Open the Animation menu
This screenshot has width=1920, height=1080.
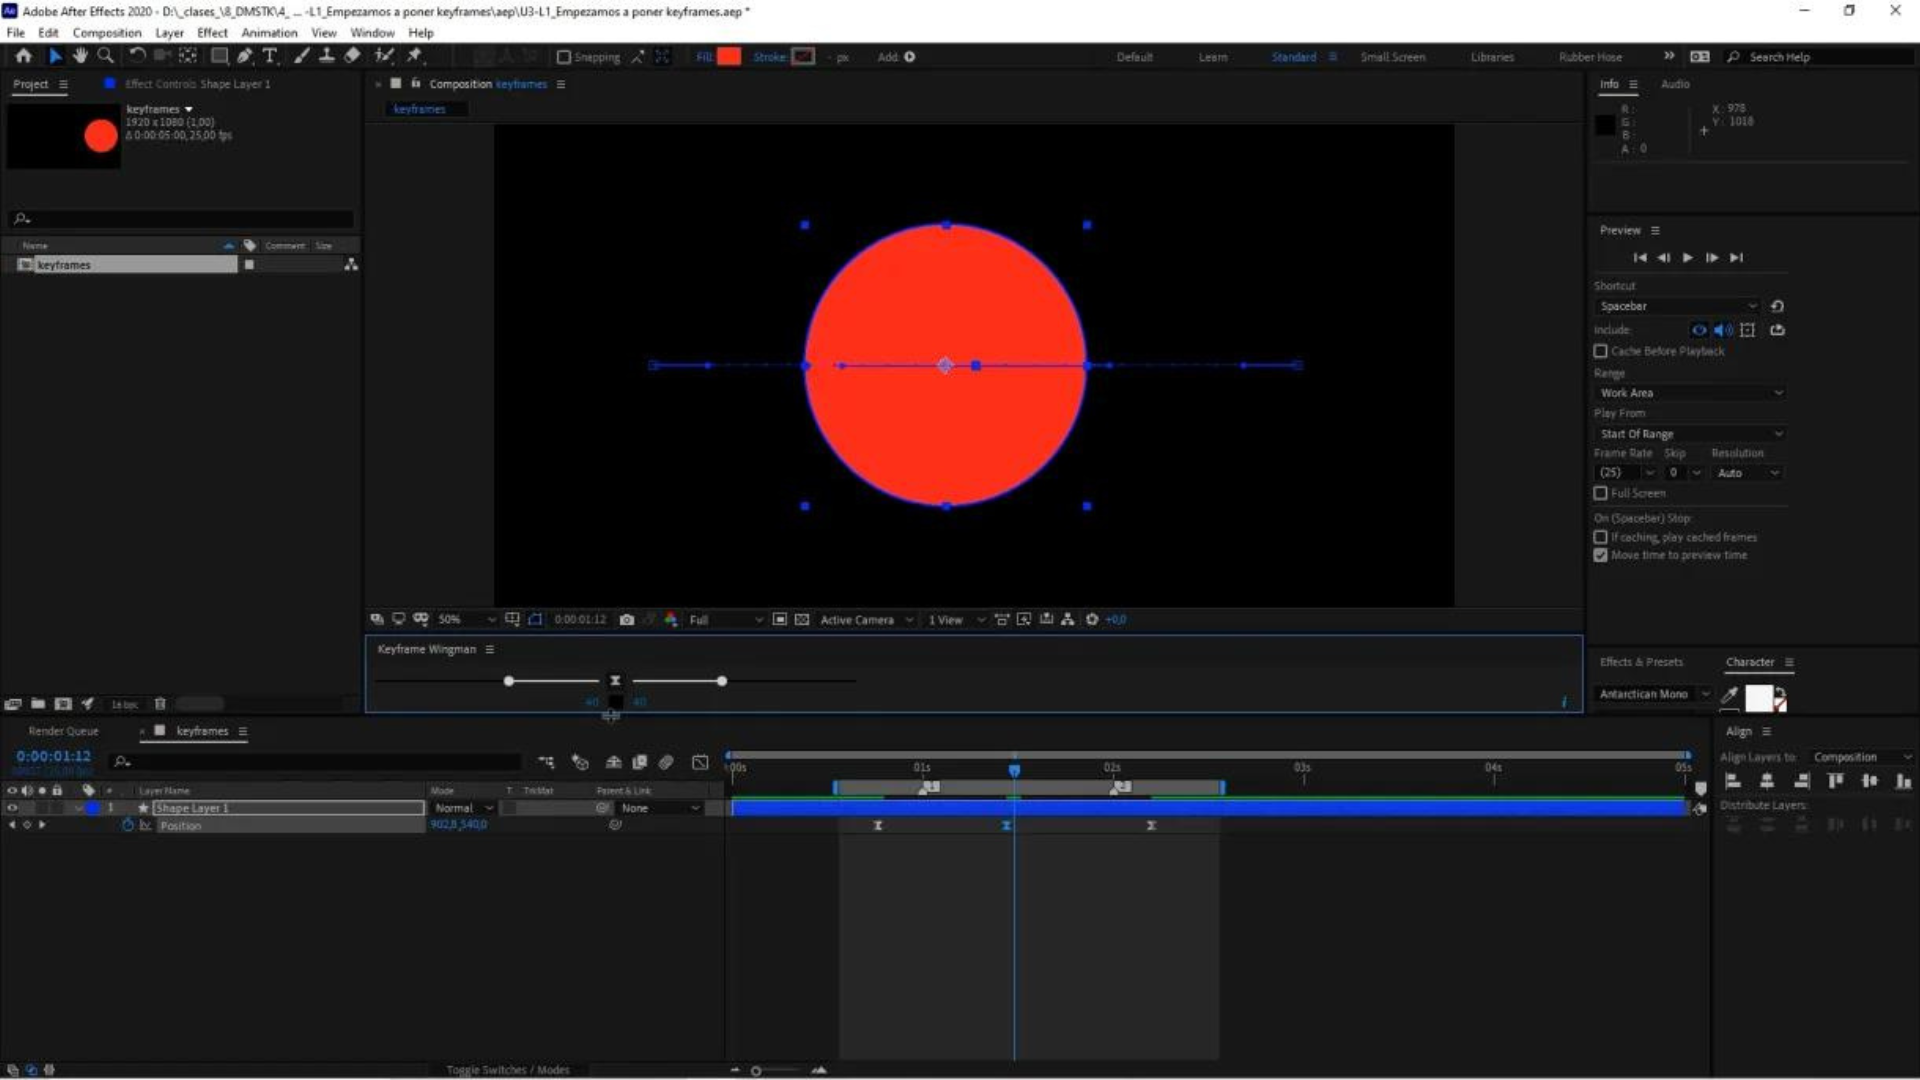[x=269, y=33]
